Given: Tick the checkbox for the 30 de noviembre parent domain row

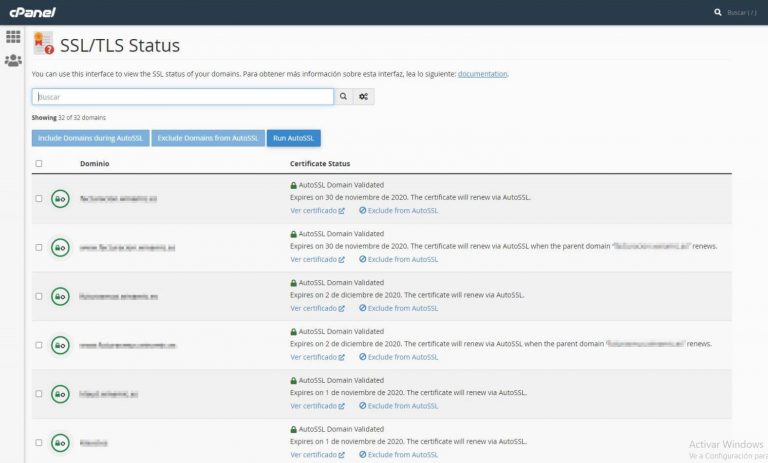Looking at the screenshot, I should [x=39, y=247].
